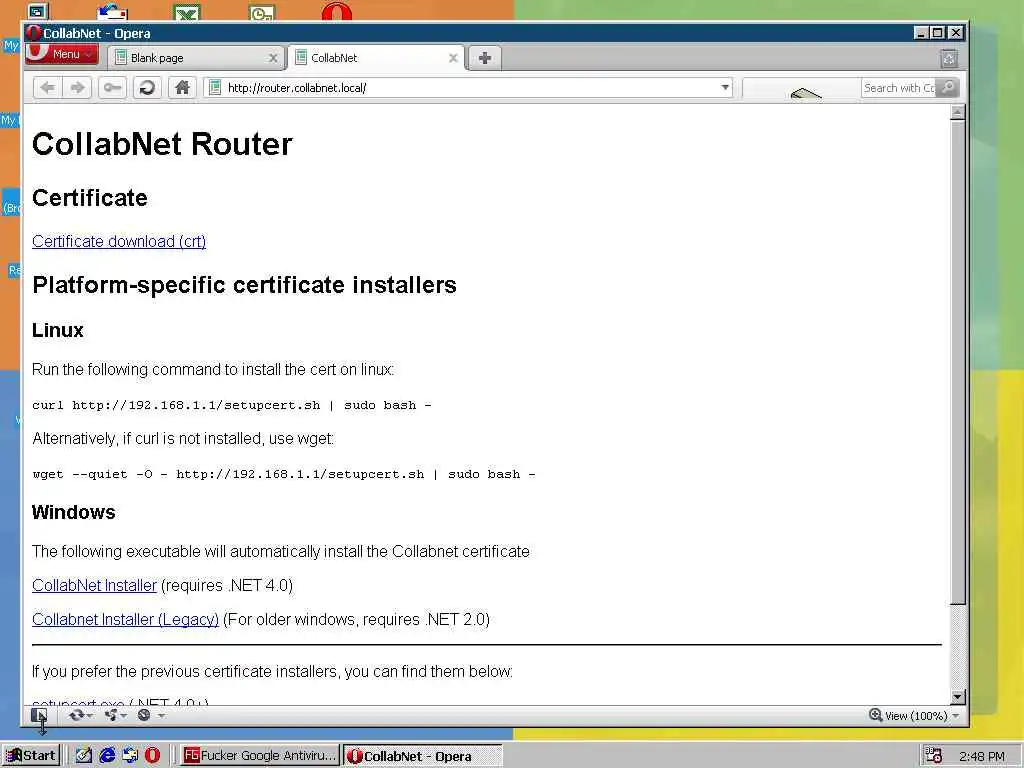
Task: Click the scrollbar up arrow
Action: click(957, 112)
